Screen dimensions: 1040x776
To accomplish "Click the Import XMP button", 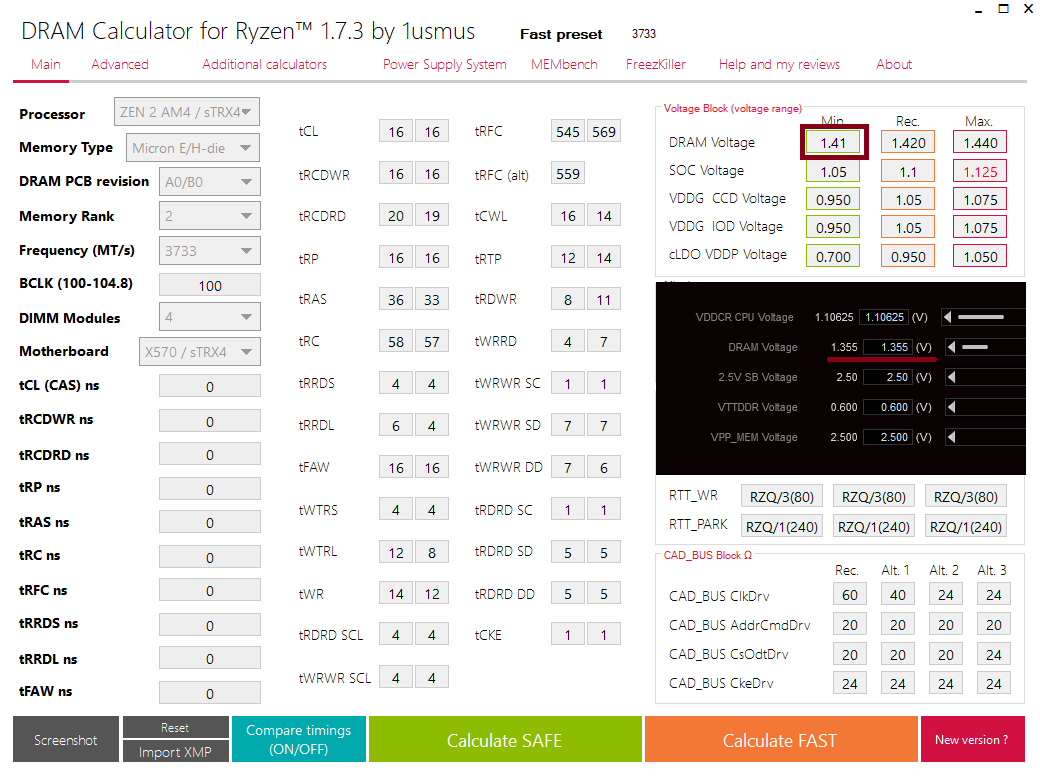I will coord(175,751).
